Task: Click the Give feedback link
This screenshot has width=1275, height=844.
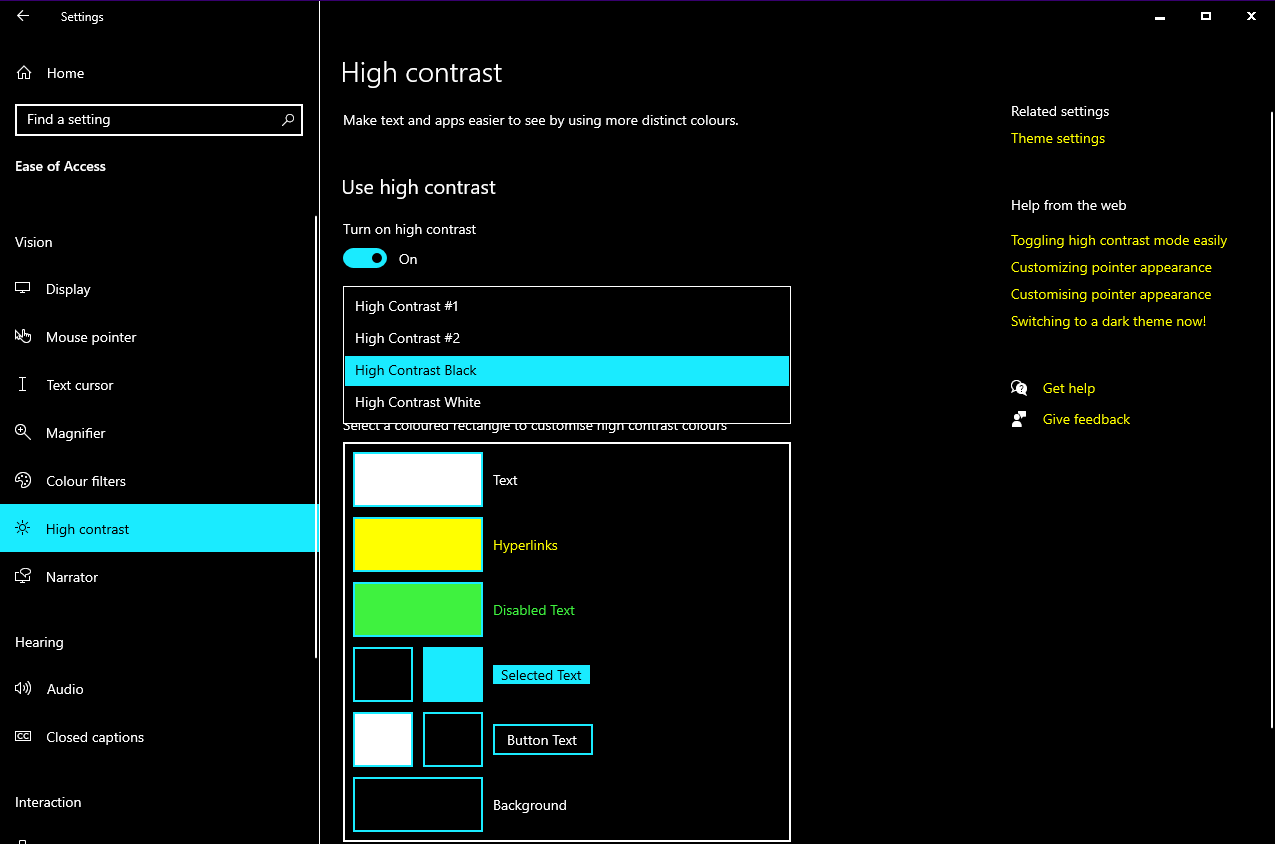Action: (1086, 419)
